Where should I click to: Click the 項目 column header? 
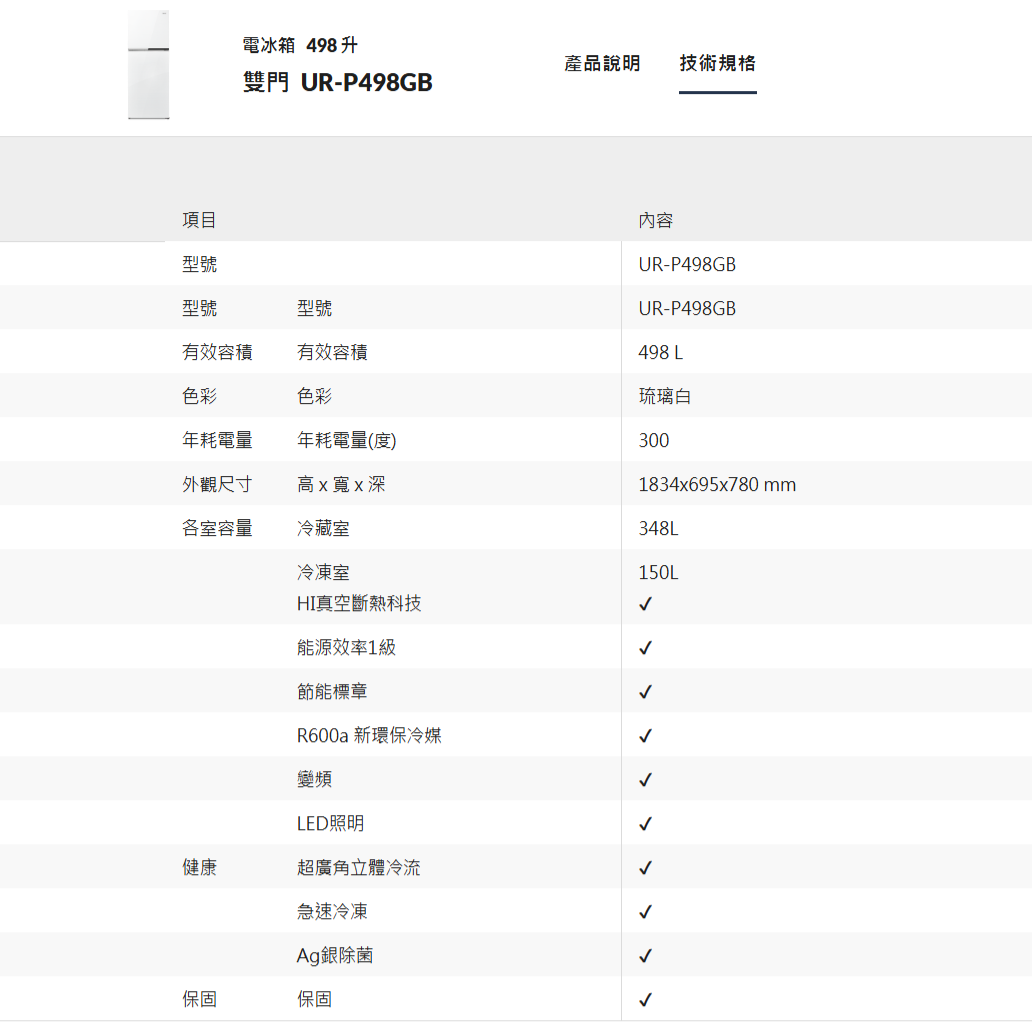(199, 221)
